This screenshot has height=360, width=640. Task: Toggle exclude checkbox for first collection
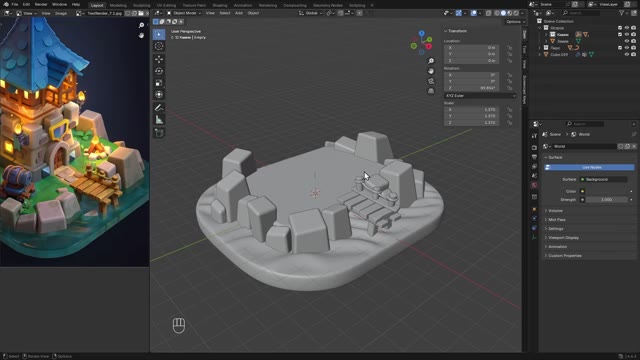click(620, 28)
